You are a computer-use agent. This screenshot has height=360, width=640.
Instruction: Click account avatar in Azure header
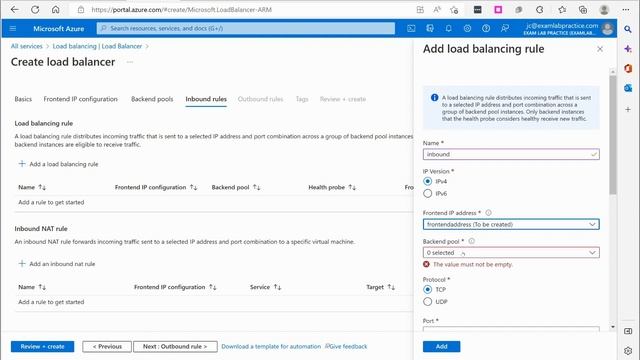(x=607, y=28)
